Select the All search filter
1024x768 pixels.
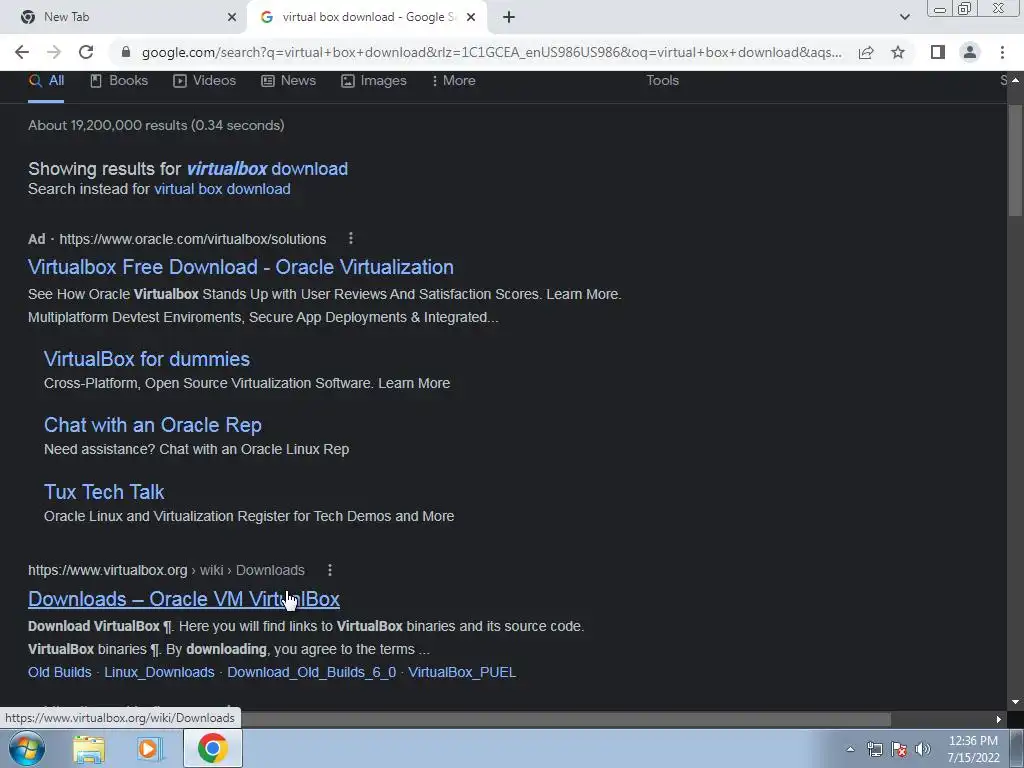pyautogui.click(x=46, y=80)
